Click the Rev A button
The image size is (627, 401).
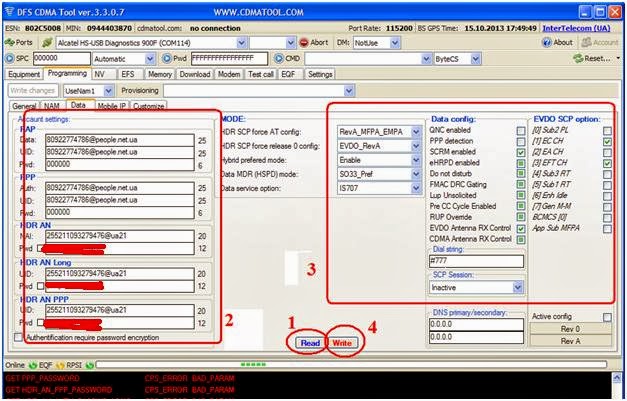(571, 341)
